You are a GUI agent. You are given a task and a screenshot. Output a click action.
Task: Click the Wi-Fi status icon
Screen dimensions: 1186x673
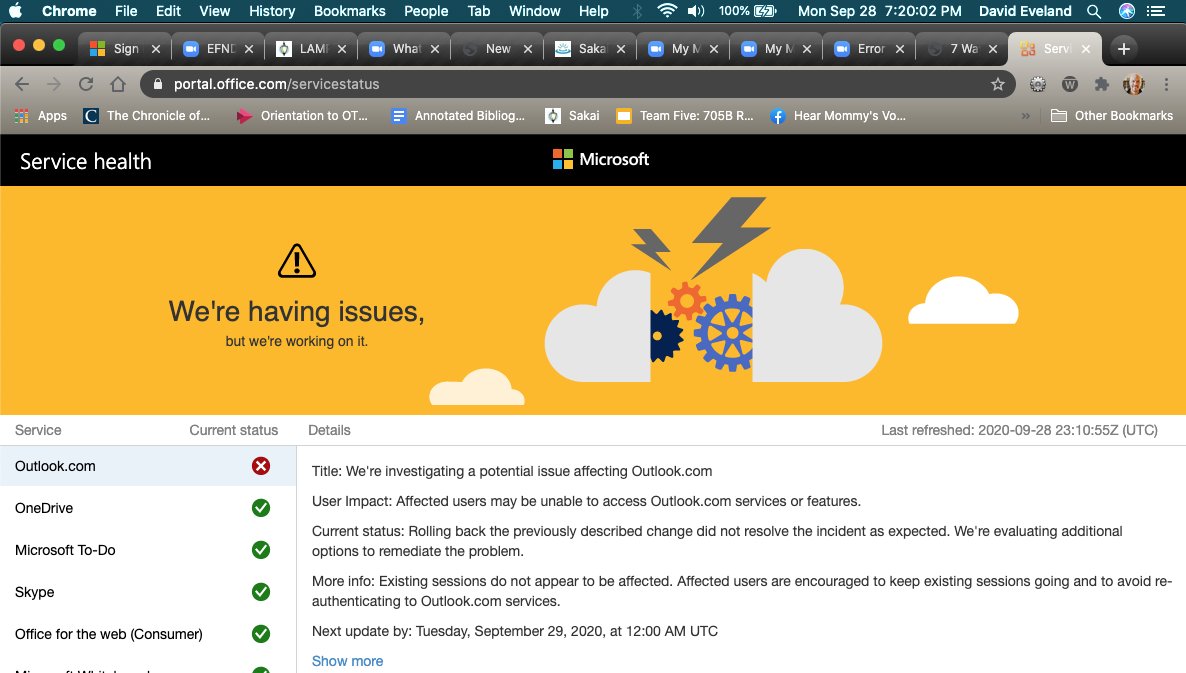pos(666,11)
